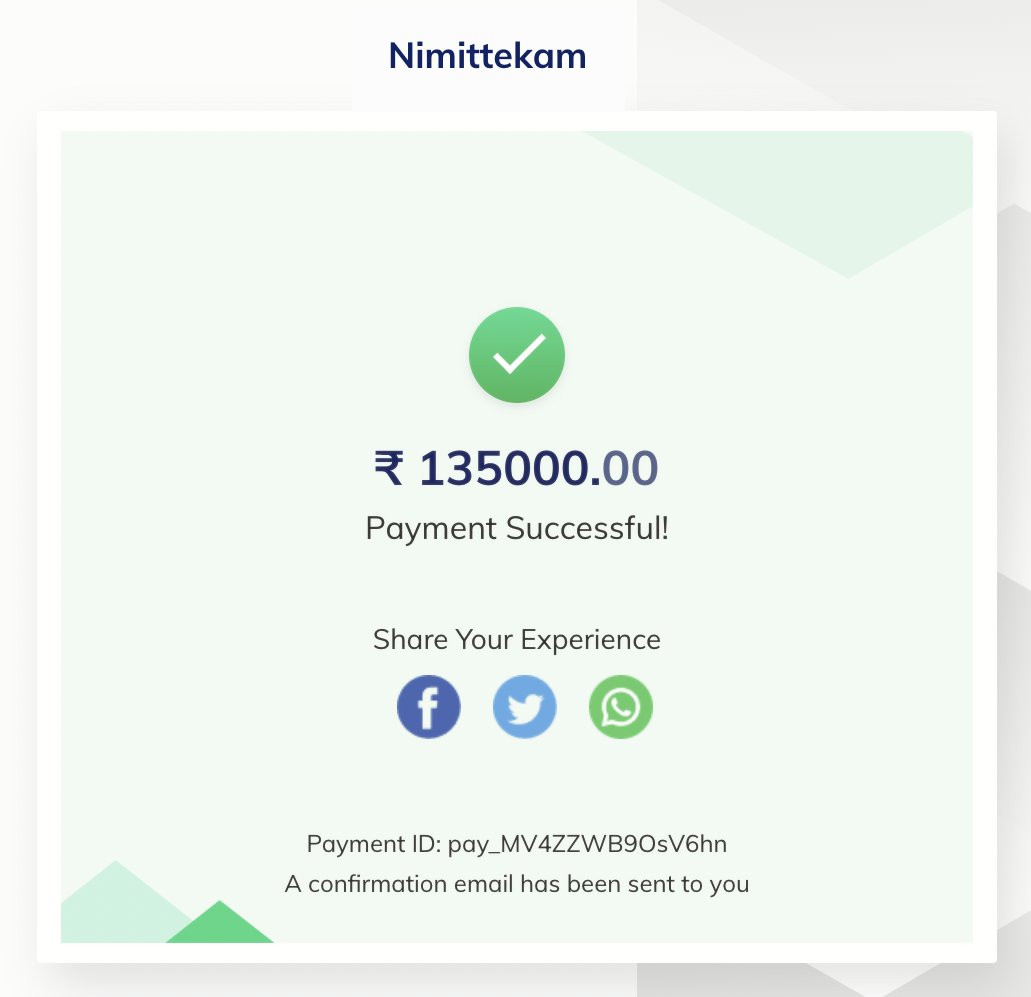Click the confirmation email sent notice
The width and height of the screenshot is (1031, 997).
point(517,884)
